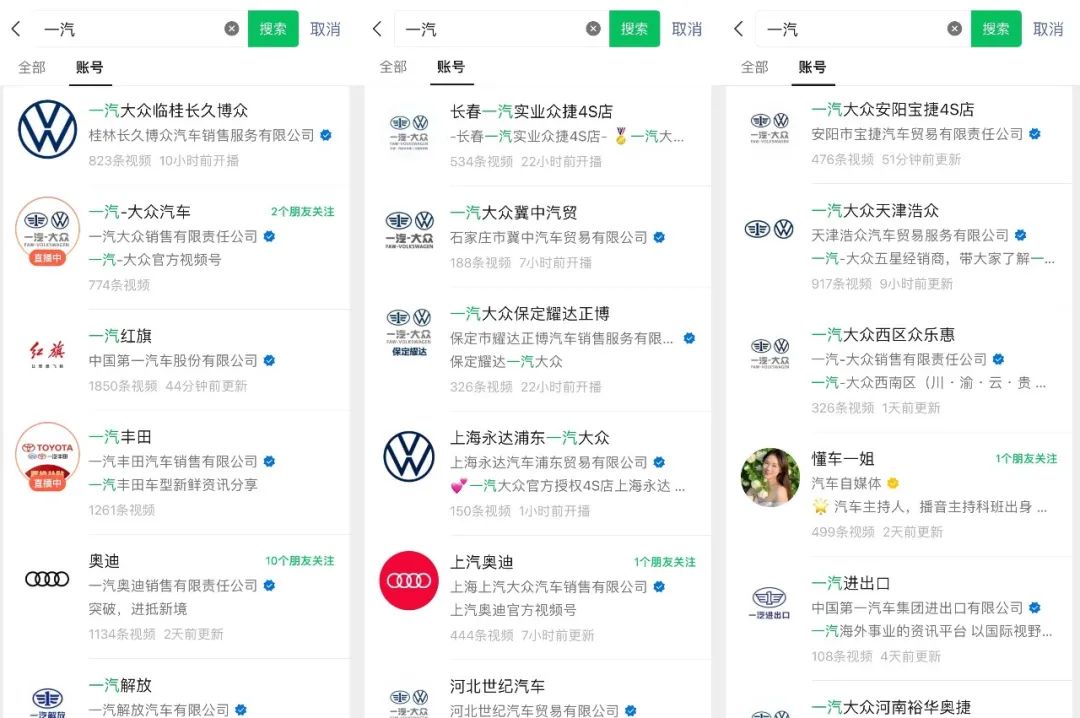1080x718 pixels.
Task: Open live avatar of 一汽-大众汽车
Action: pyautogui.click(x=48, y=231)
